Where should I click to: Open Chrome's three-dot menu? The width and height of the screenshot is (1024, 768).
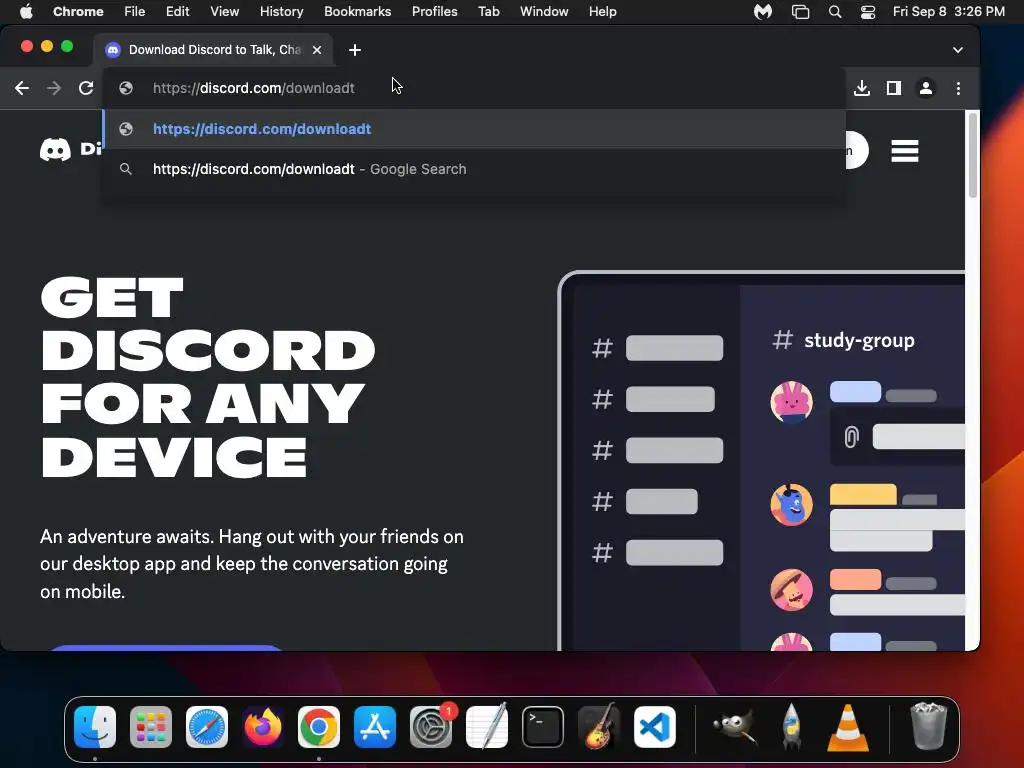click(x=958, y=88)
